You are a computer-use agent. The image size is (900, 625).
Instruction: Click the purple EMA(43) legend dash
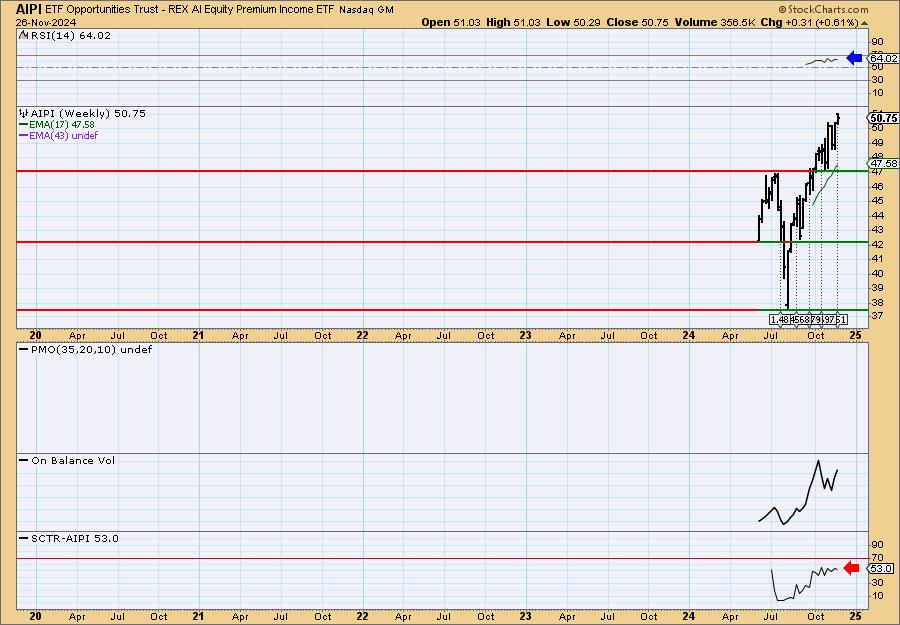[24, 135]
